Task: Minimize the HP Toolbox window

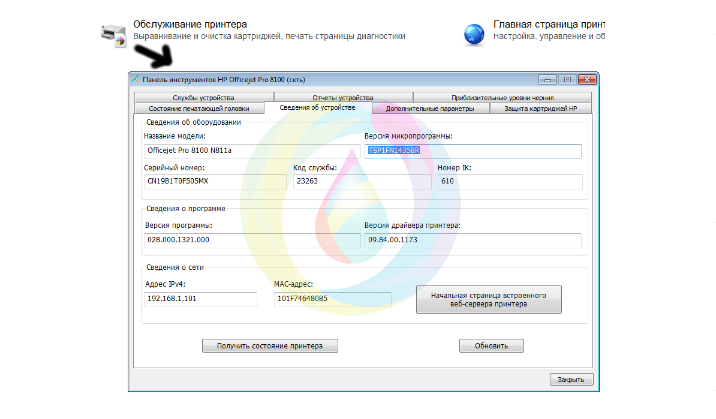Action: pos(547,79)
